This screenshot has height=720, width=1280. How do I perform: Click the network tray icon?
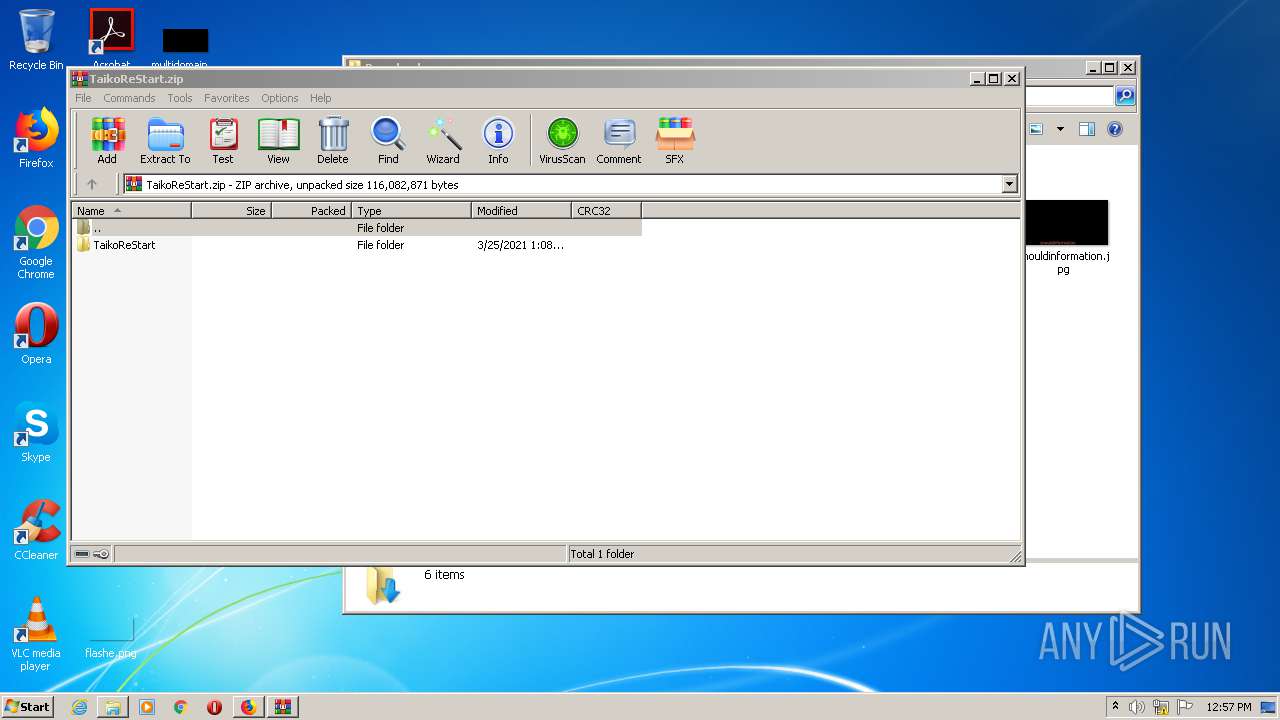(1161, 707)
